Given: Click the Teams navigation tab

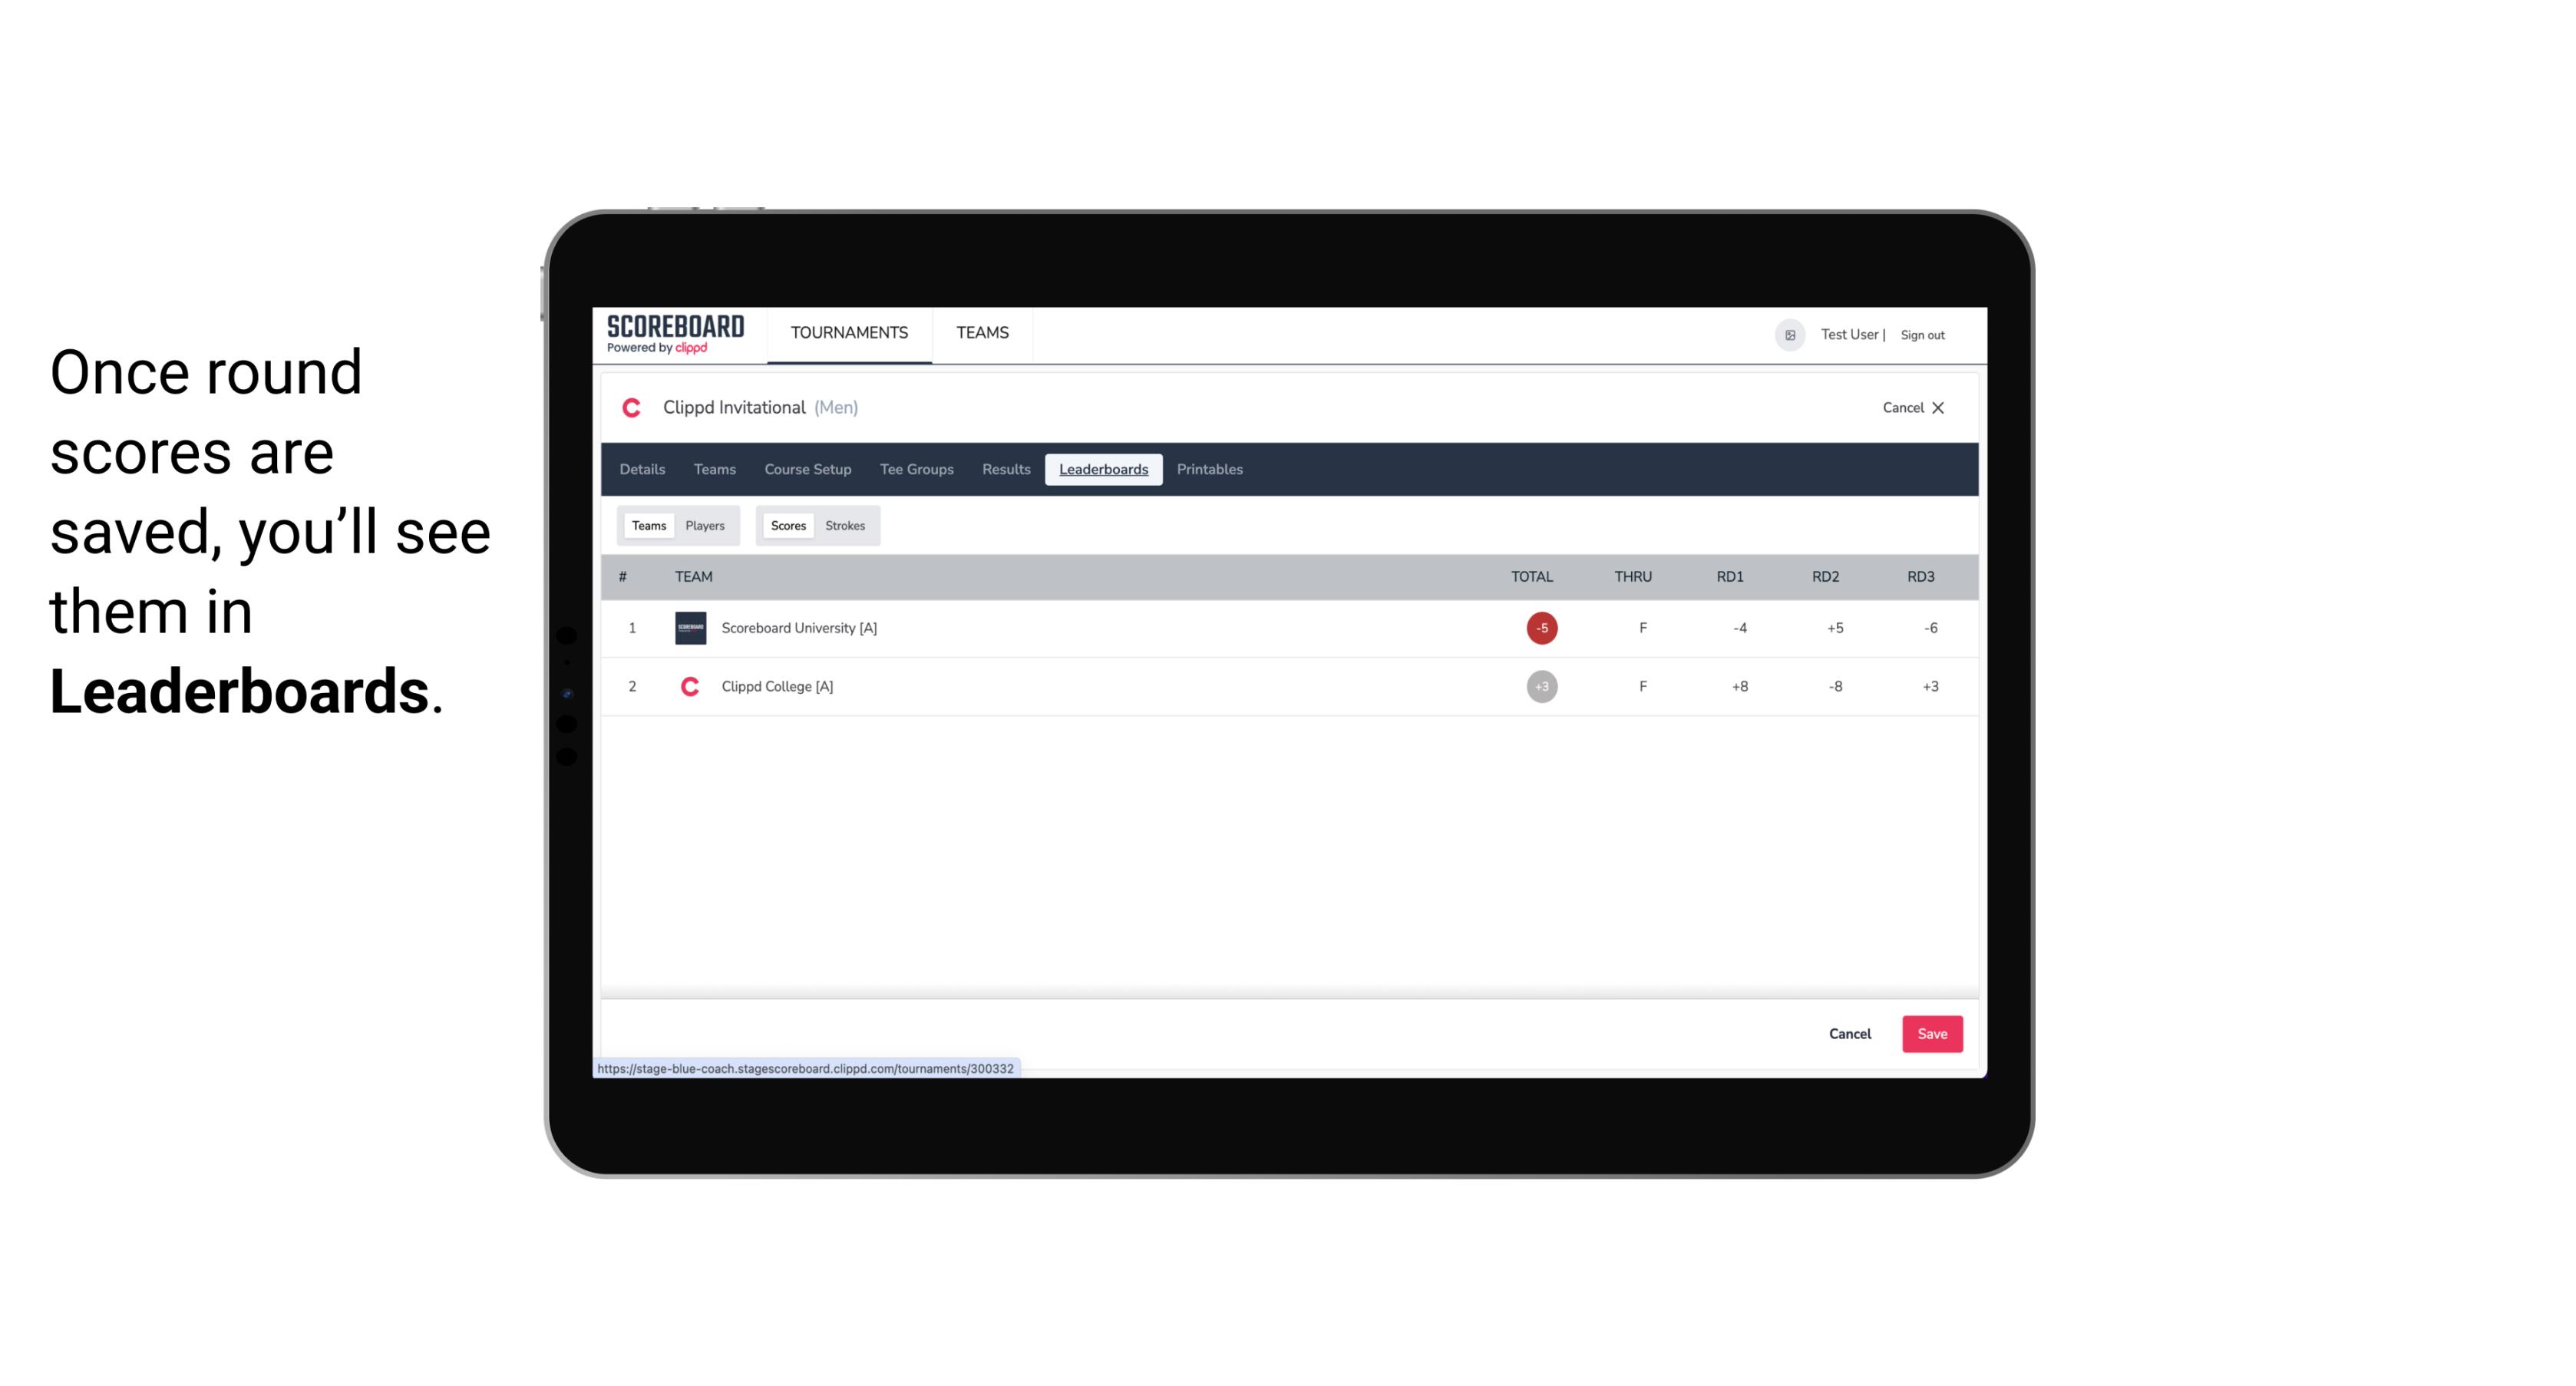Looking at the screenshot, I should (714, 470).
